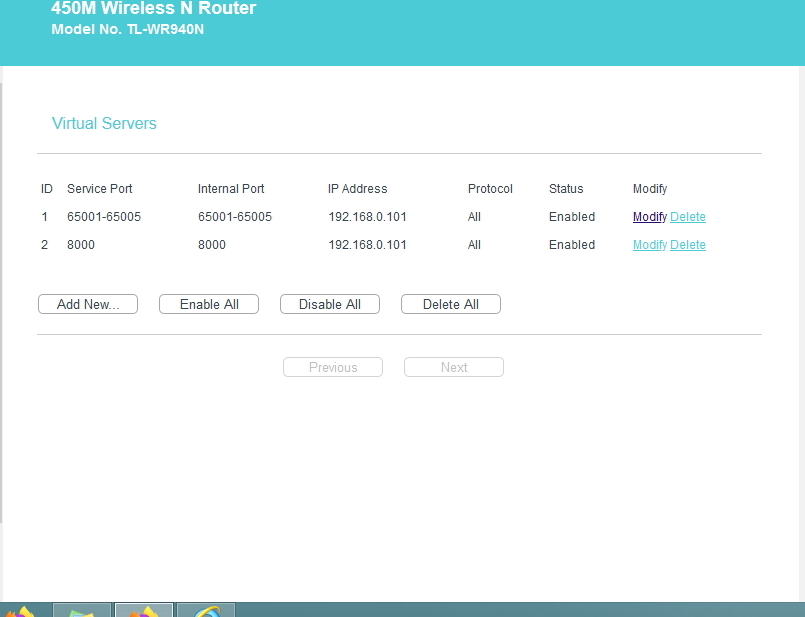The image size is (805, 617).
Task: Click the IP Address column header
Action: pyautogui.click(x=357, y=189)
